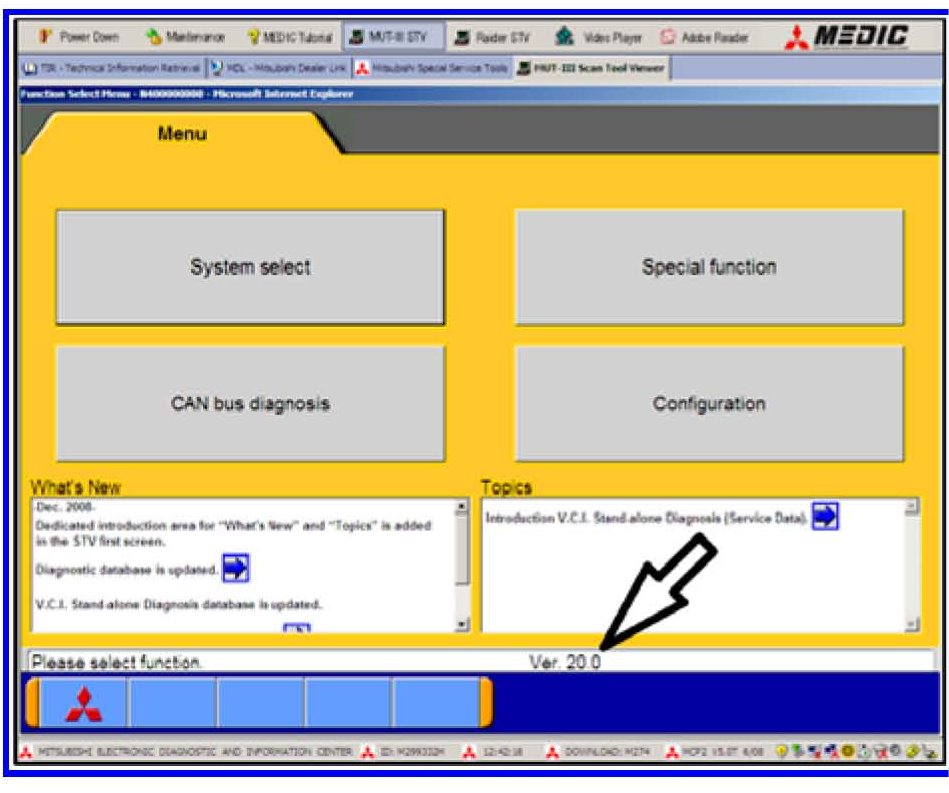Open the Configuration menu button
Image resolution: width=949 pixels, height=793 pixels.
(709, 404)
